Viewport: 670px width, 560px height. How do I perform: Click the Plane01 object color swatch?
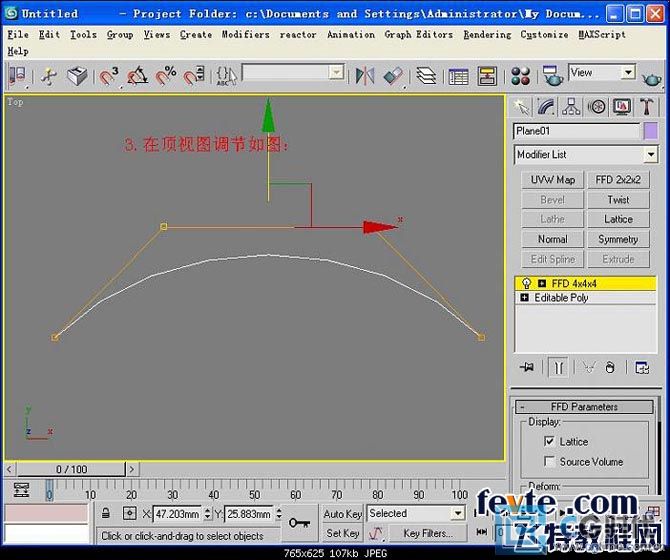coord(650,131)
